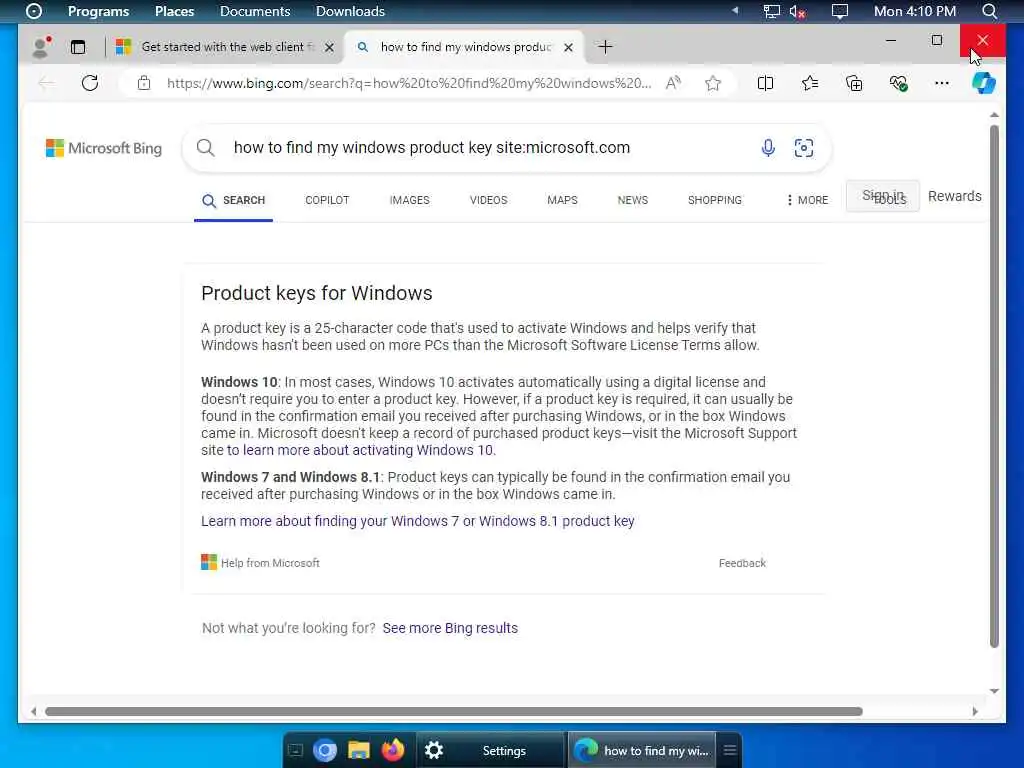Click the show desktop taskbar icon
Screen dimensions: 1024x768
[x=295, y=750]
